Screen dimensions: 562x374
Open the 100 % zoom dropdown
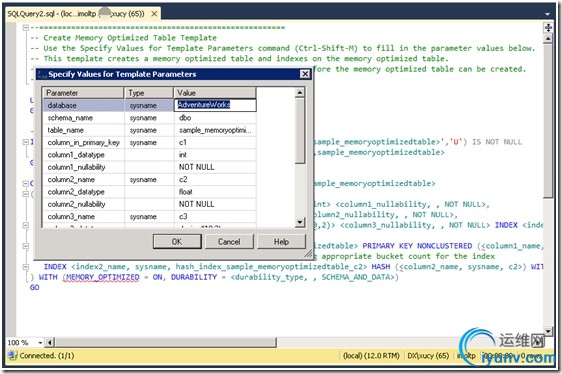coord(40,343)
